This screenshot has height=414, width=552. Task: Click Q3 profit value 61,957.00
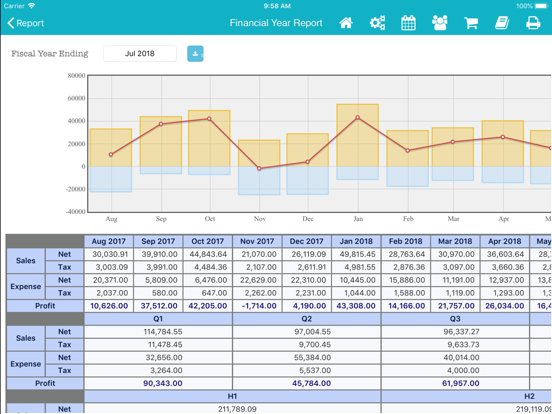pyautogui.click(x=460, y=383)
